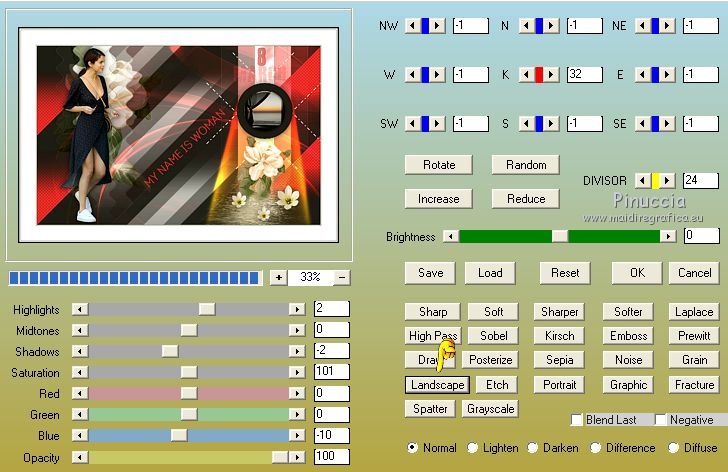Click the Reduce button
728x472 pixels.
coord(526,199)
